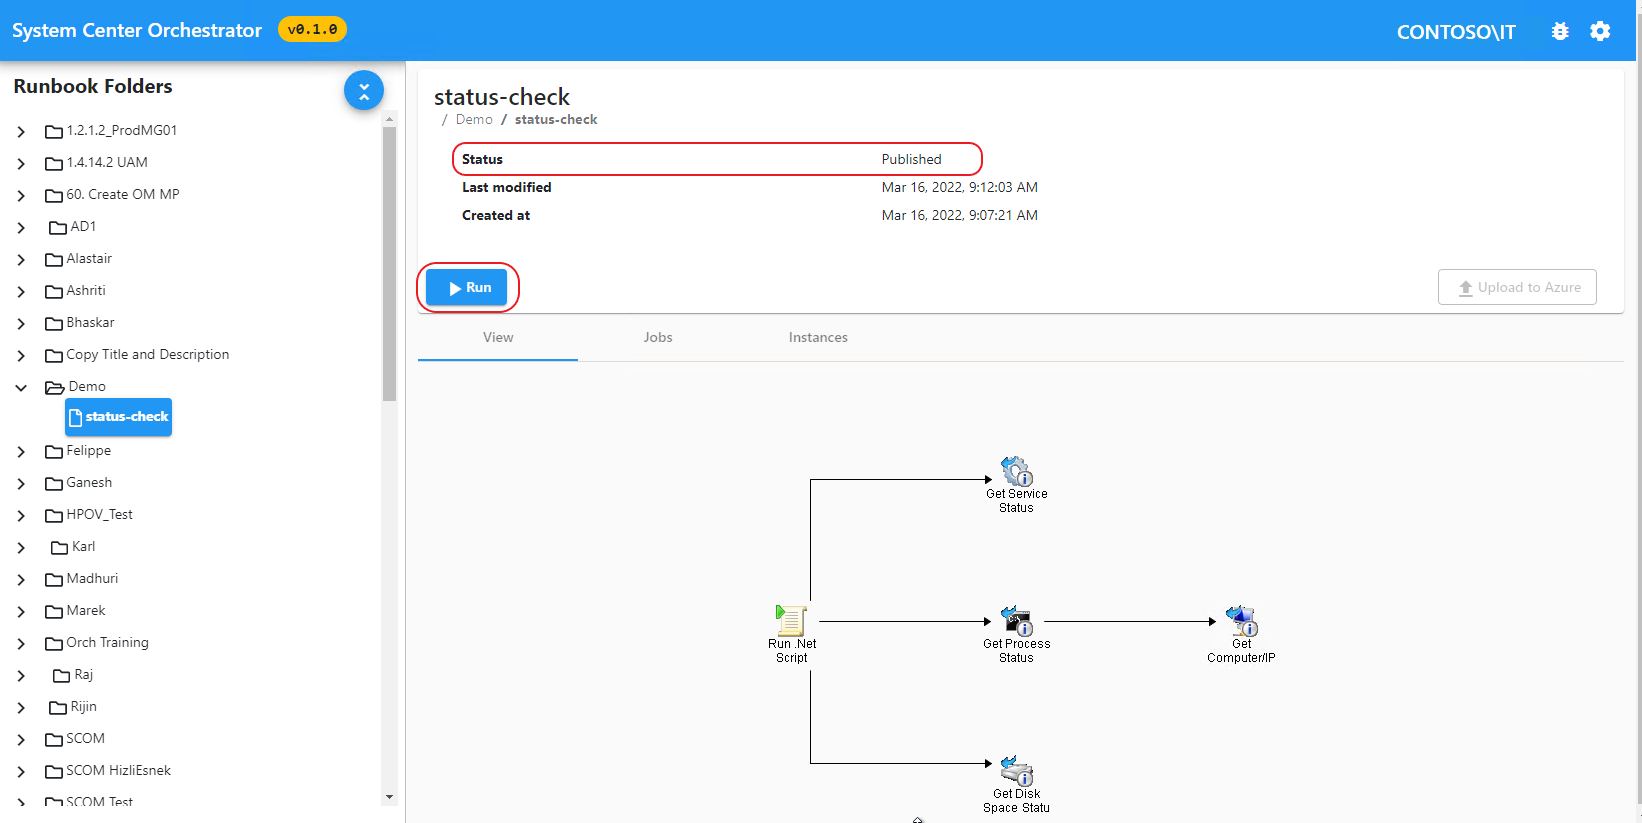This screenshot has height=823, width=1642.
Task: Click the Get Service Status activity icon
Action: pos(1016,471)
